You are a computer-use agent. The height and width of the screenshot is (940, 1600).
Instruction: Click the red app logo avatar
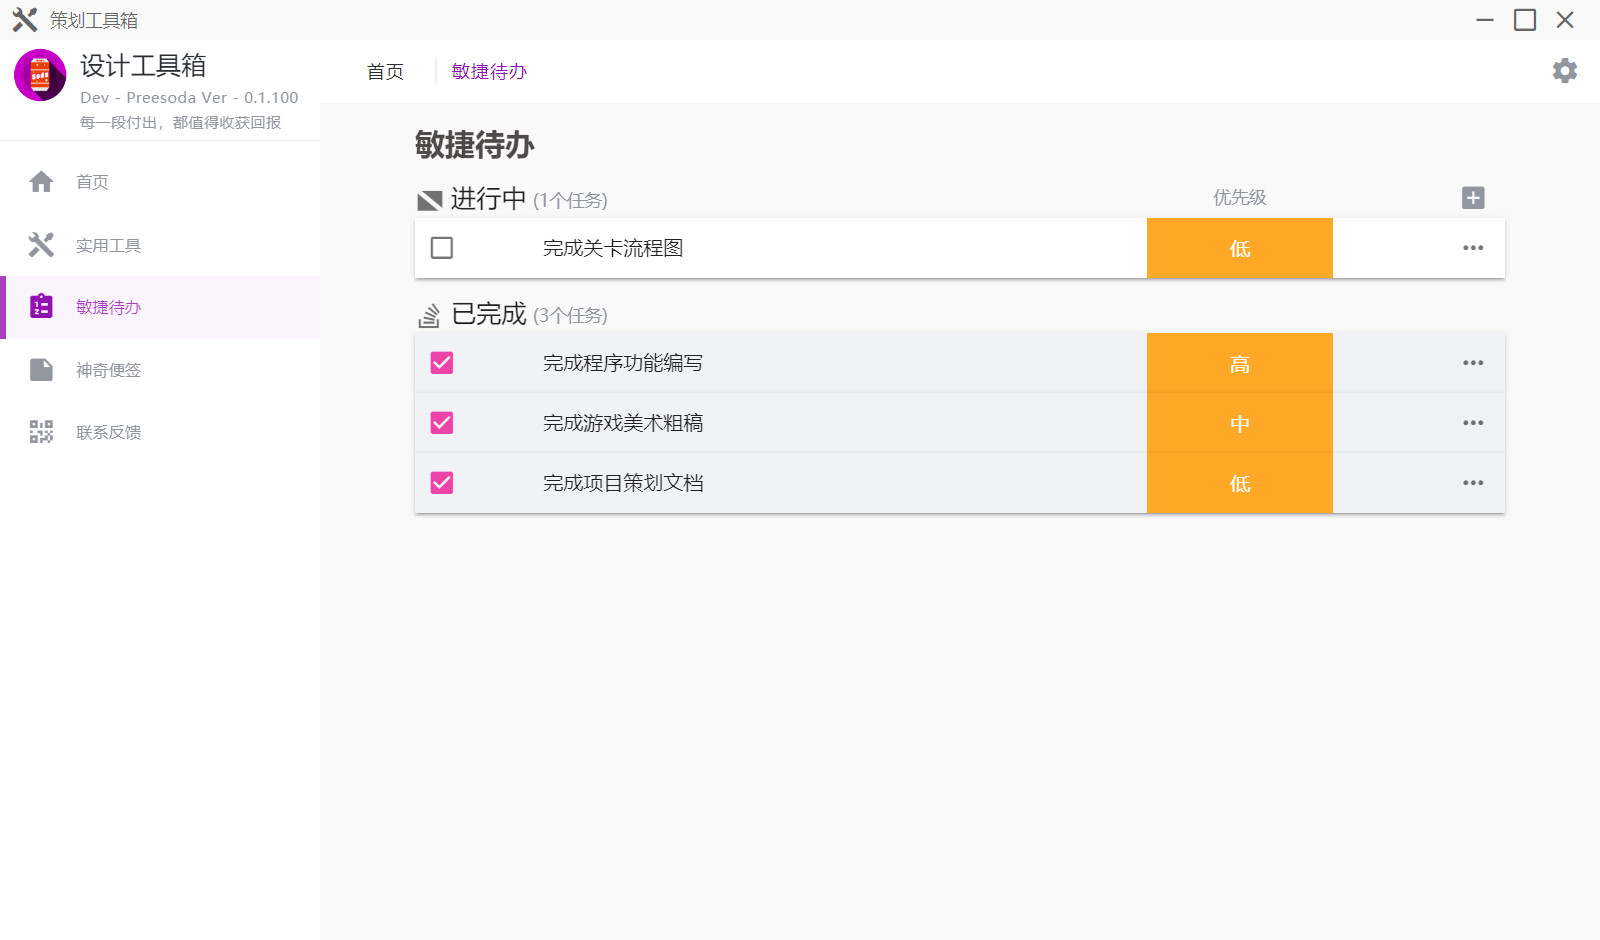[39, 76]
